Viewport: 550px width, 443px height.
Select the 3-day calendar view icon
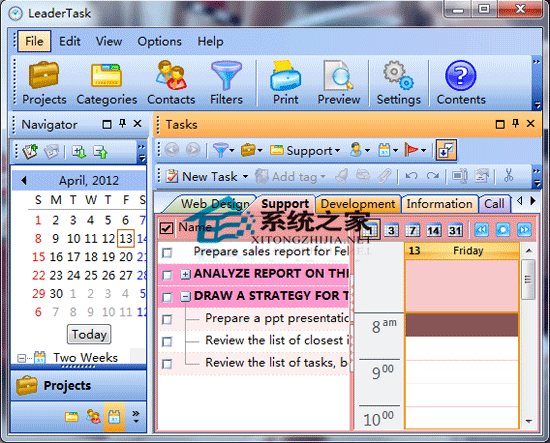(391, 230)
